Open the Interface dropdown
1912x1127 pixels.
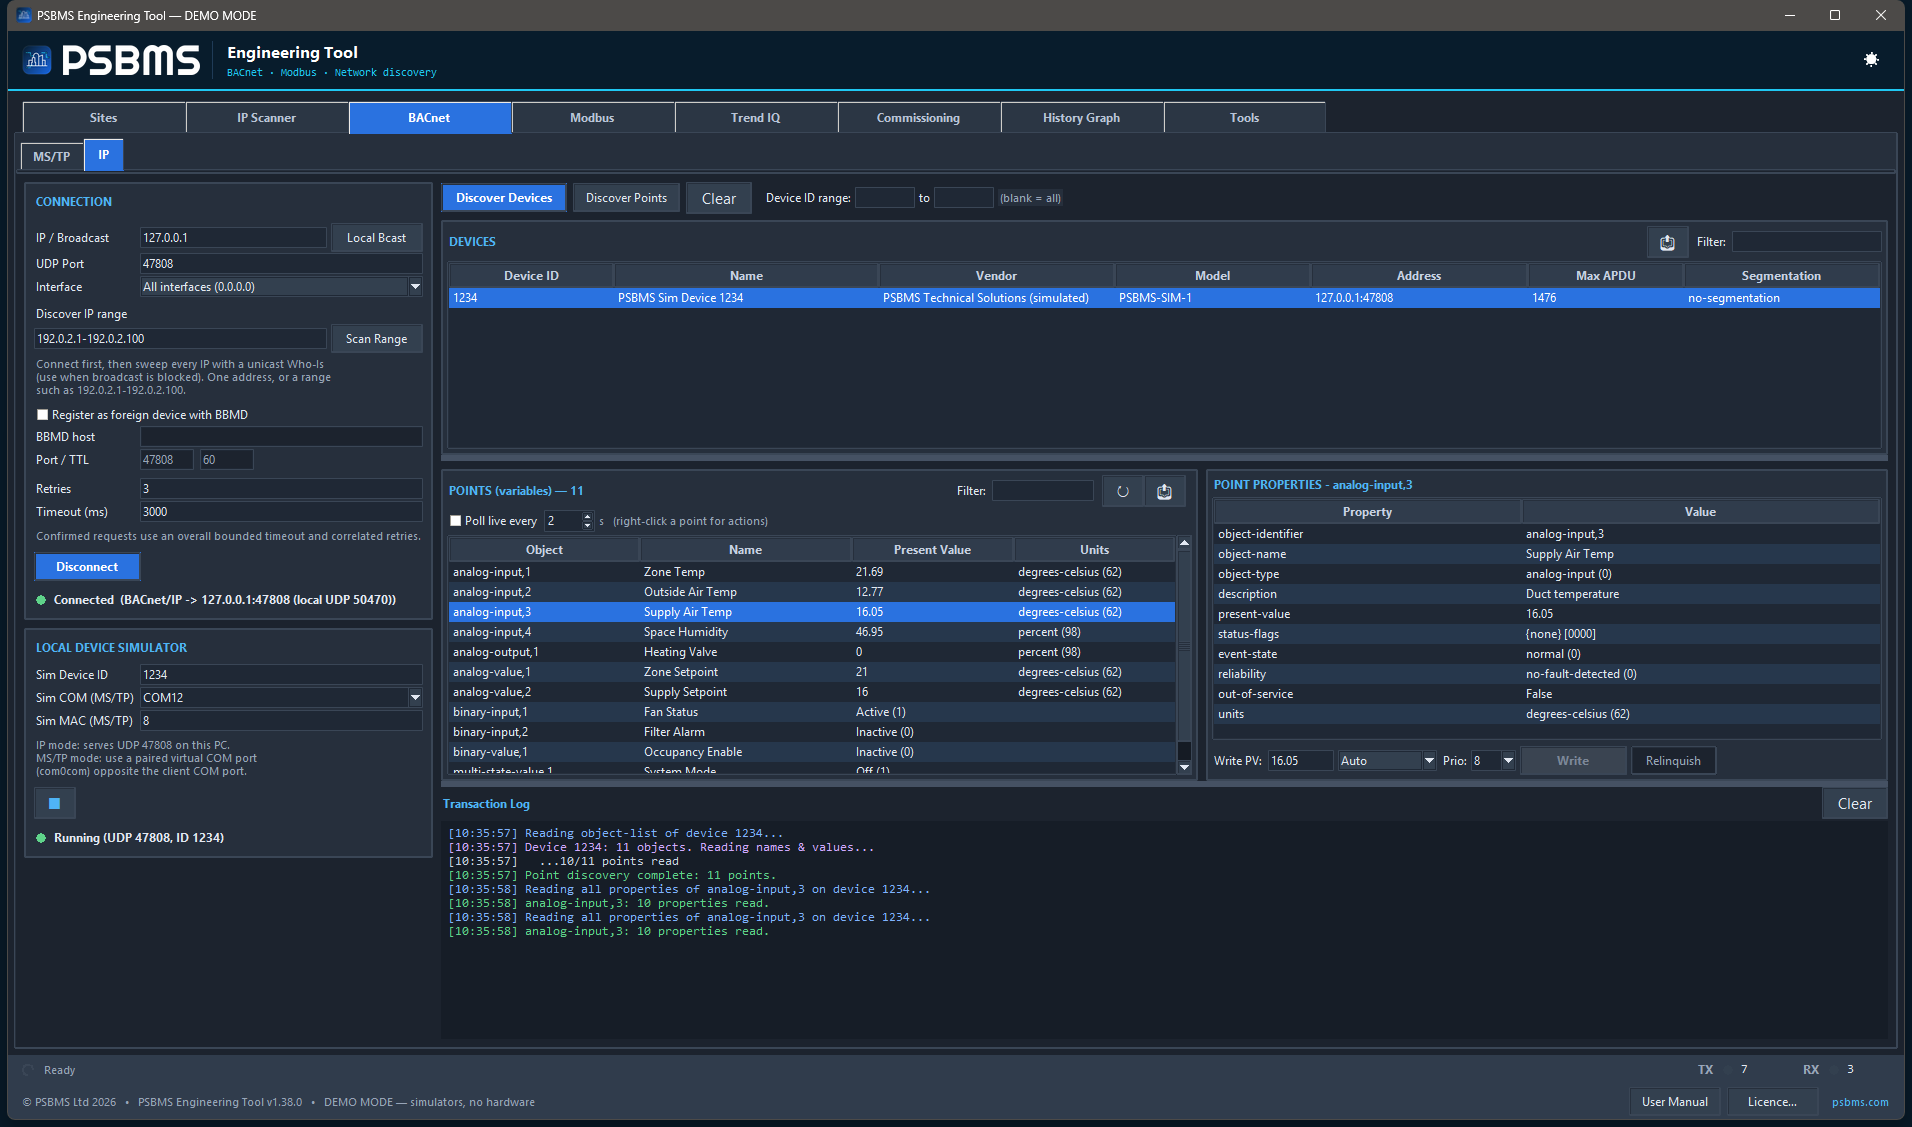pyautogui.click(x=415, y=287)
